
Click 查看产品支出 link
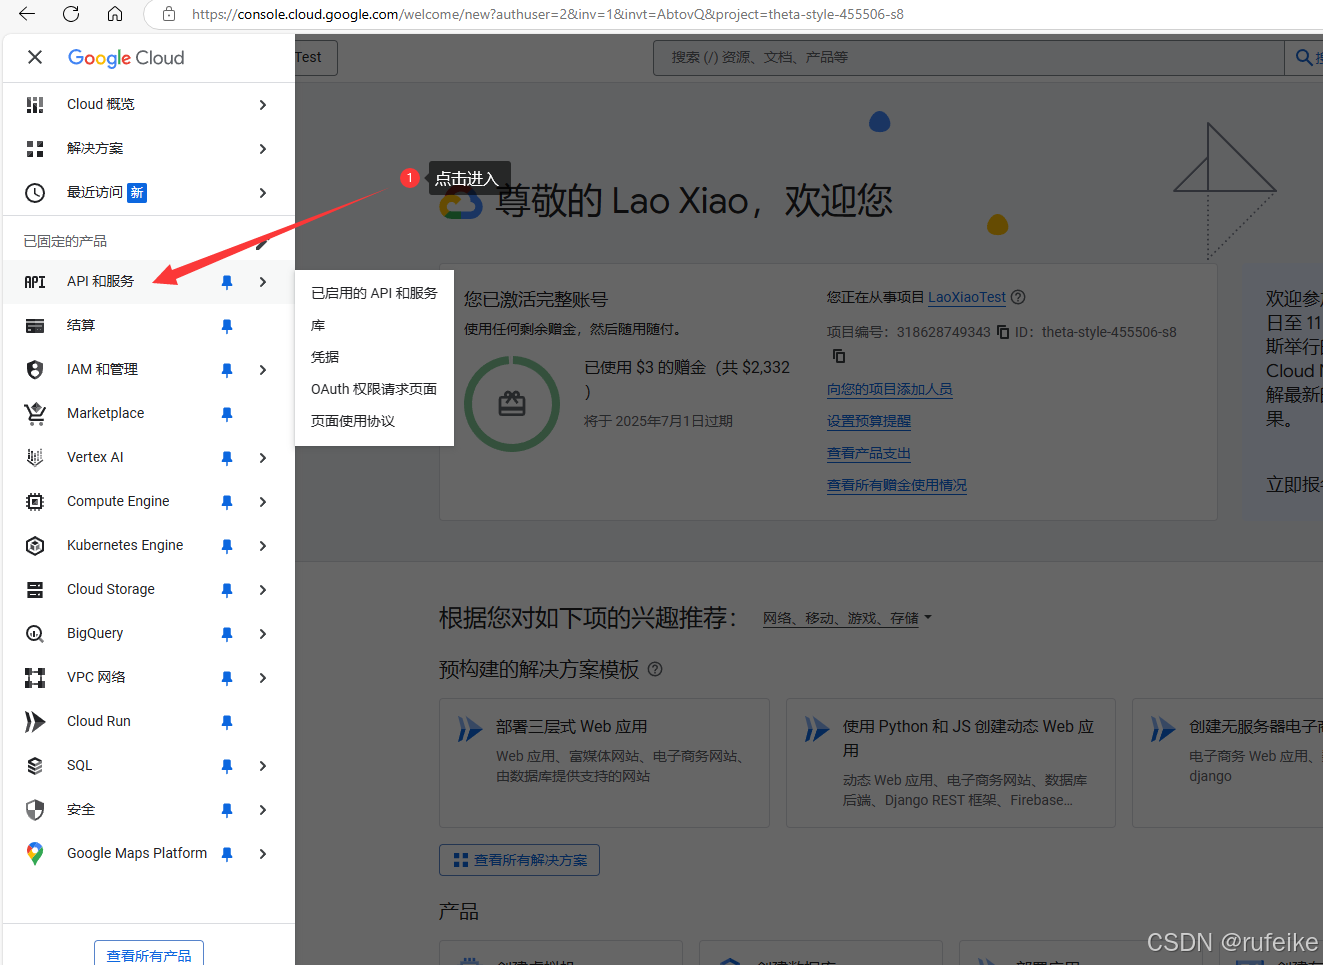868,453
